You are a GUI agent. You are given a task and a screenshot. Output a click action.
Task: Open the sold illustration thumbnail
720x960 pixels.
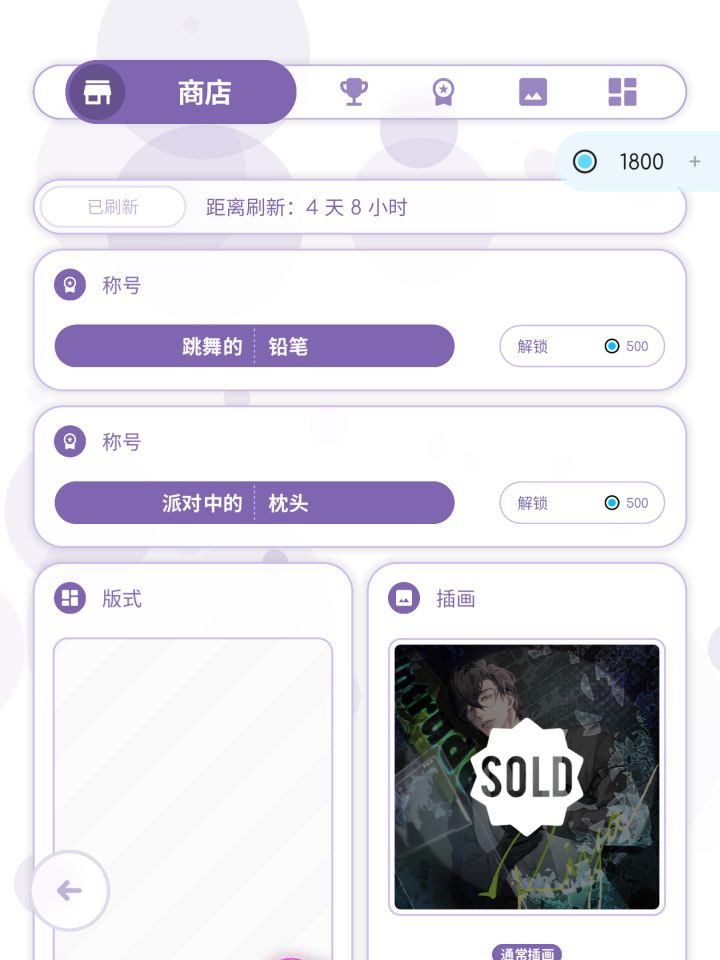point(527,777)
